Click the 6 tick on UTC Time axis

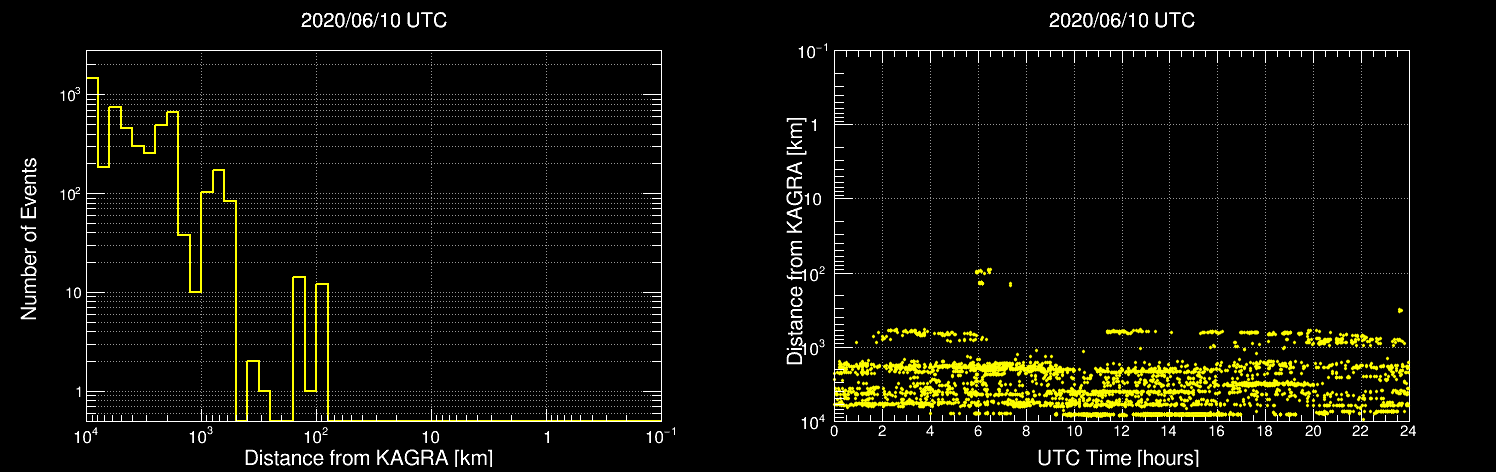point(978,431)
